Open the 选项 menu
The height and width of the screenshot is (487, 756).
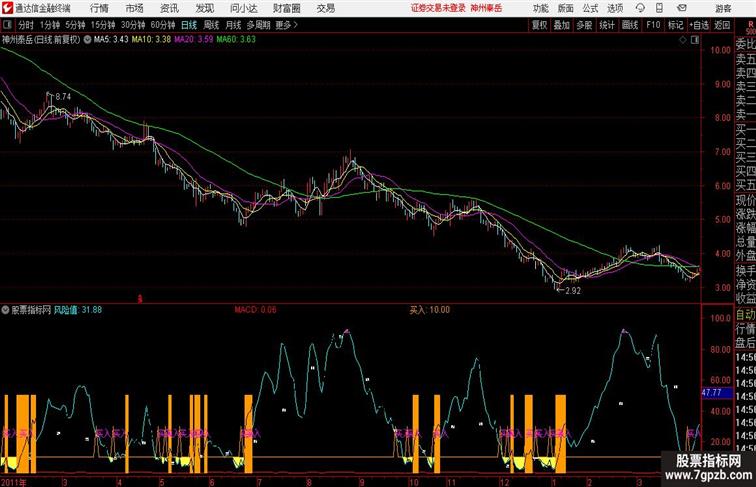pyautogui.click(x=615, y=8)
